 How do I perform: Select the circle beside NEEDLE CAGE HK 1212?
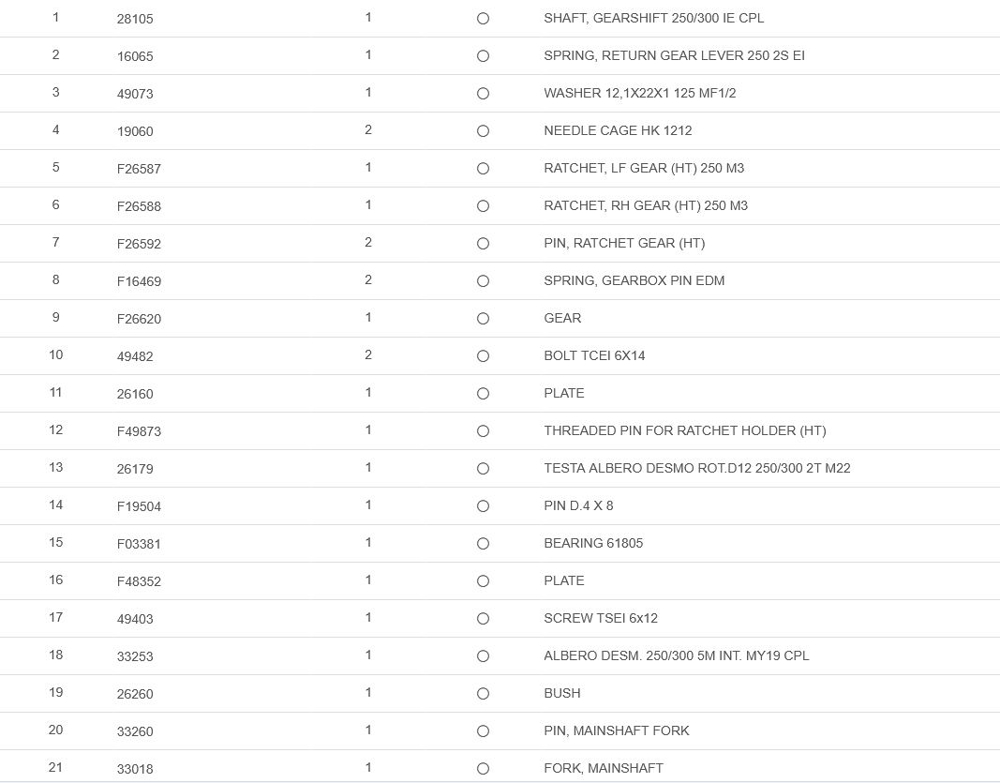click(x=483, y=131)
